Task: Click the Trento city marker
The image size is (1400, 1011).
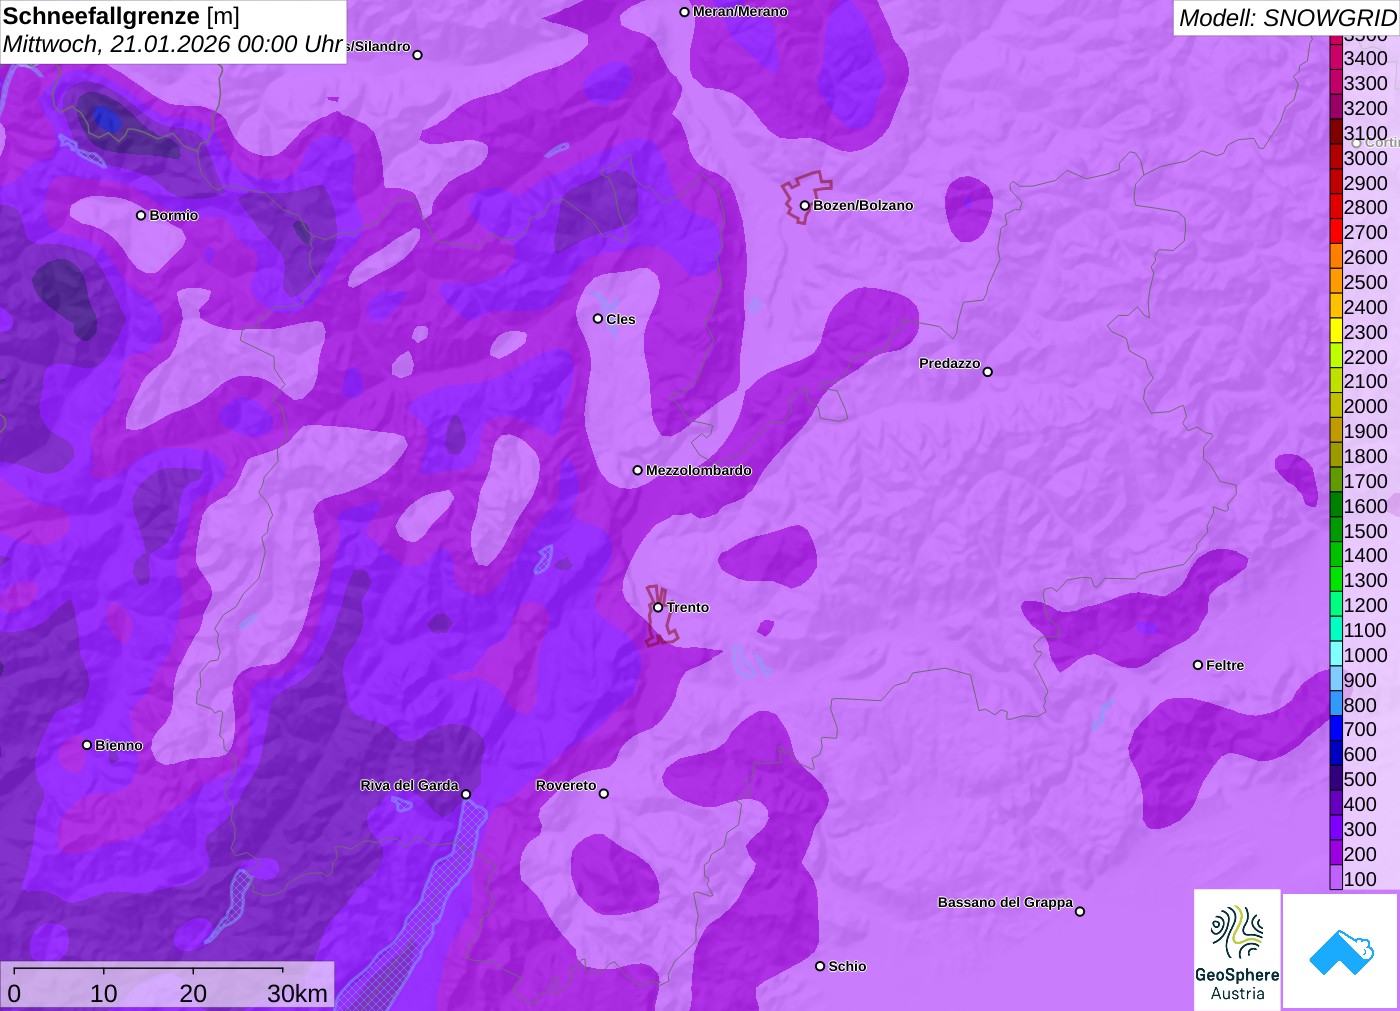Action: 658,607
